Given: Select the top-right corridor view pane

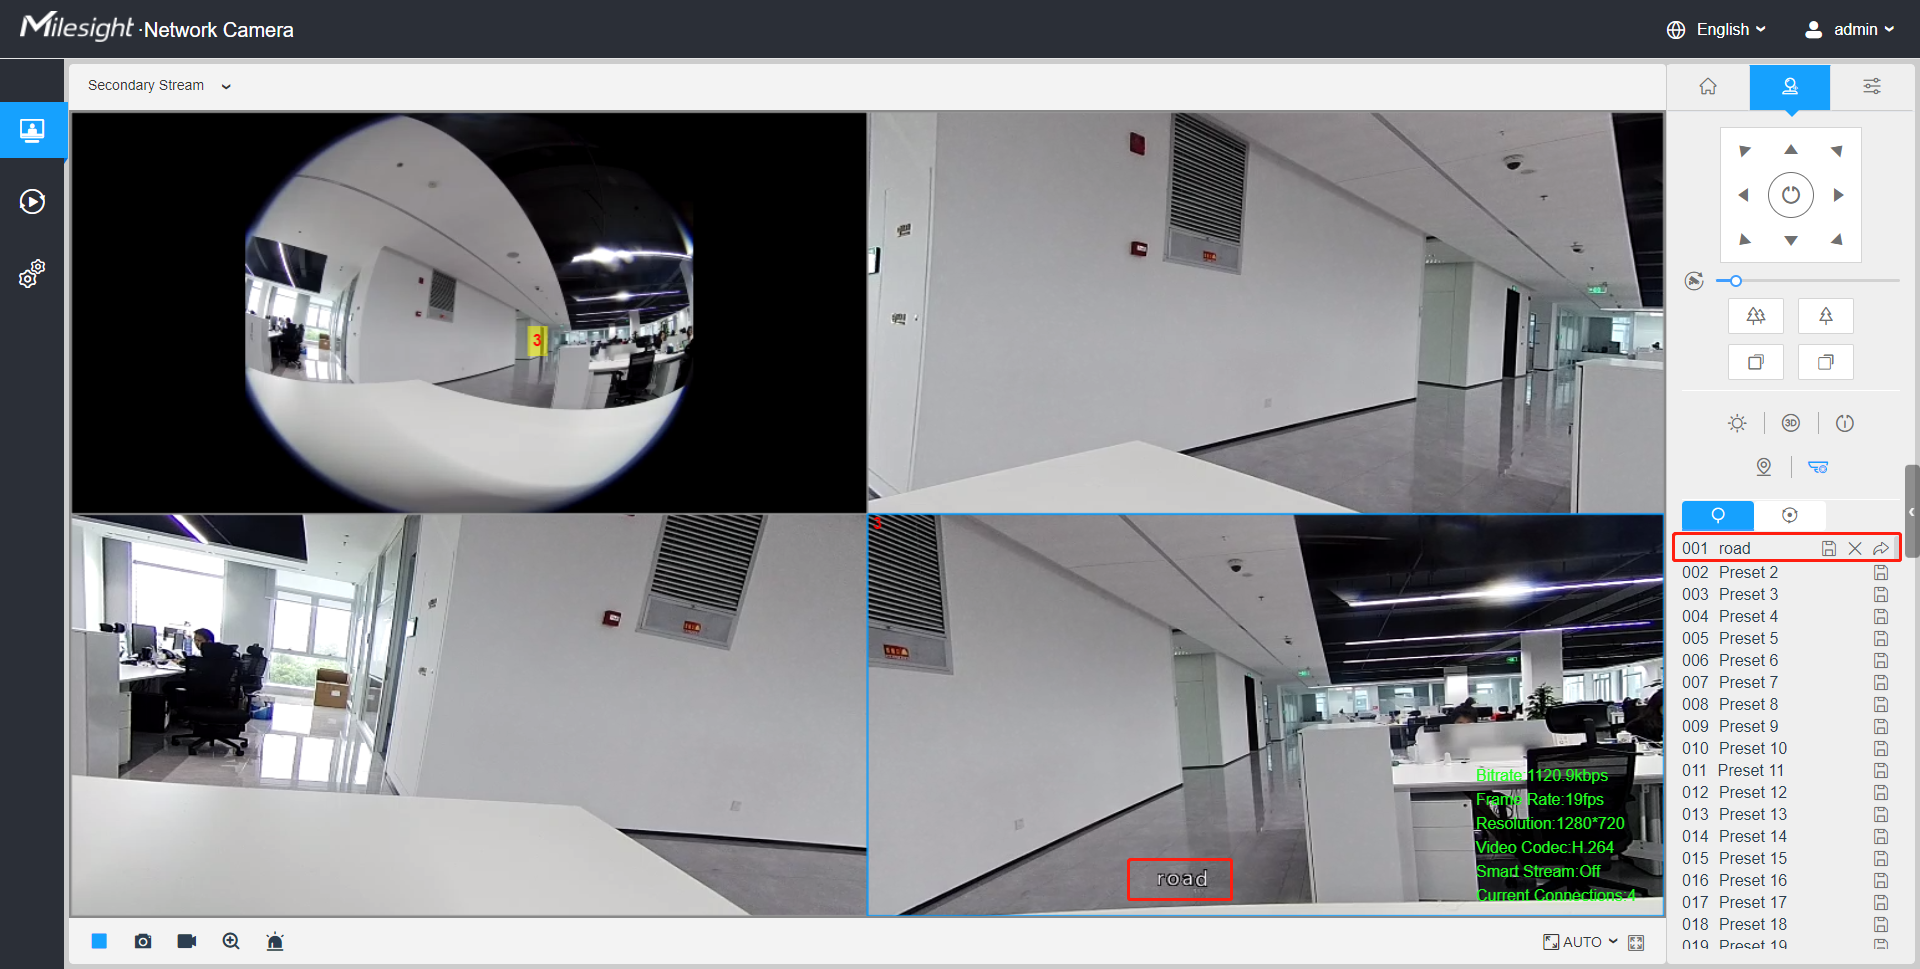Looking at the screenshot, I should (1266, 313).
